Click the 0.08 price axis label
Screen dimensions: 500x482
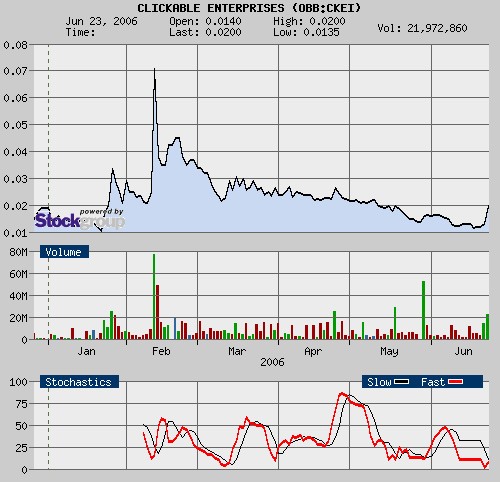pos(15,45)
